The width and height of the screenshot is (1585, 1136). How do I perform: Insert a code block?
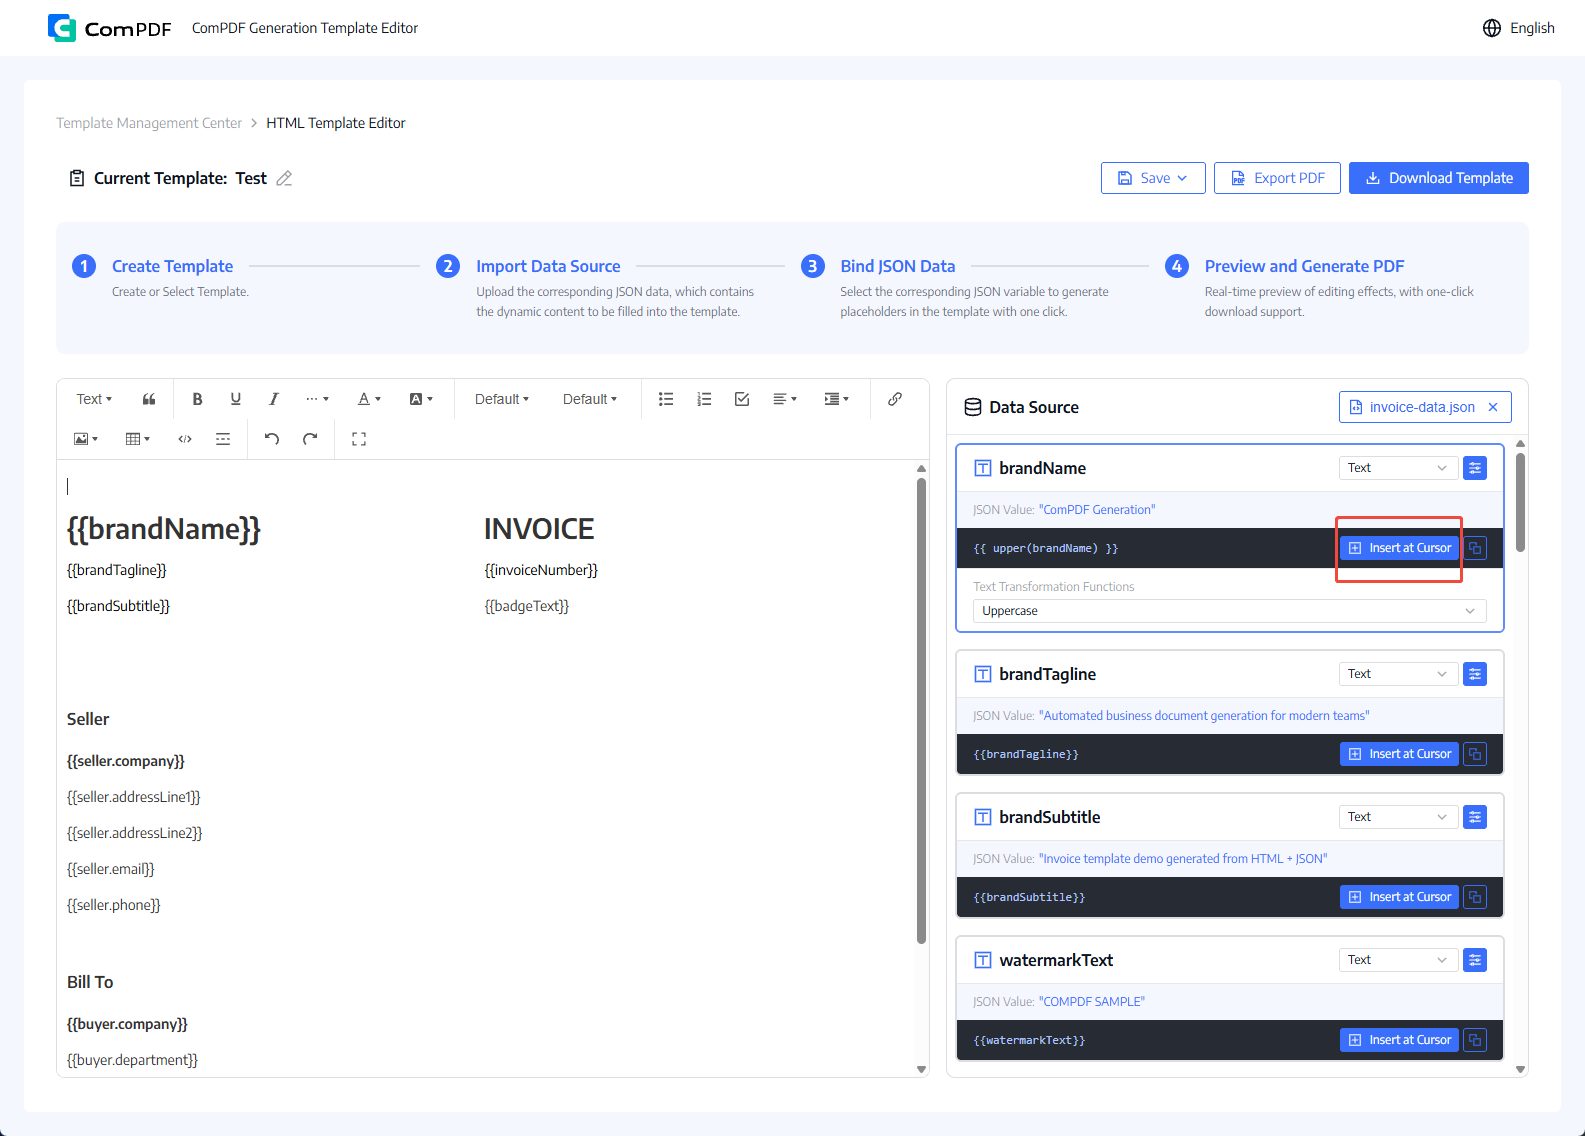185,439
